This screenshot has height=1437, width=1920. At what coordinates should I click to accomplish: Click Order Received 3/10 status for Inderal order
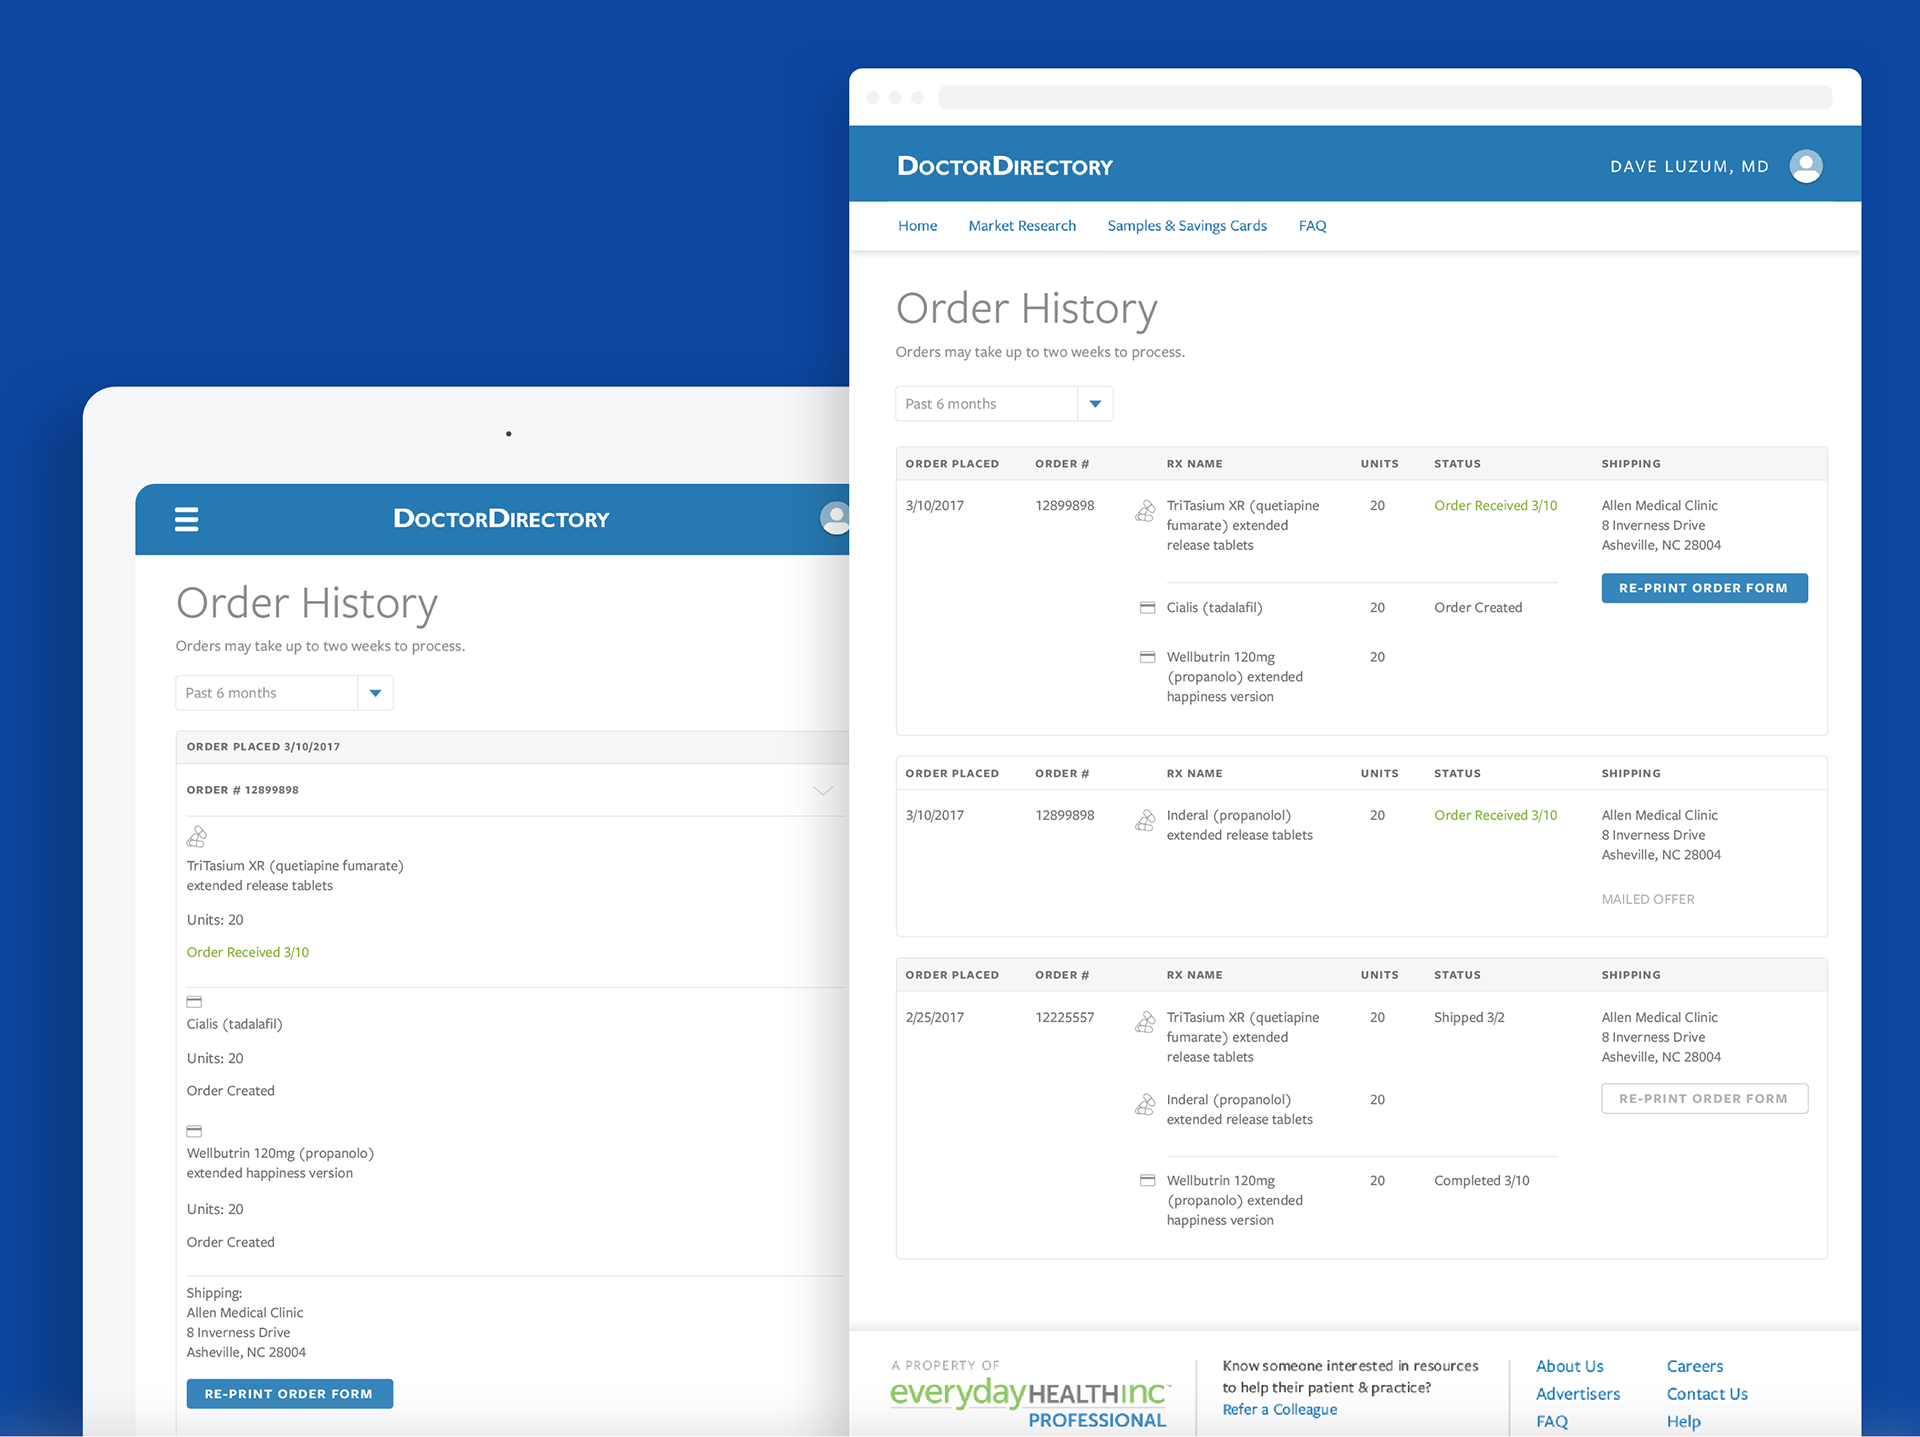click(x=1495, y=816)
